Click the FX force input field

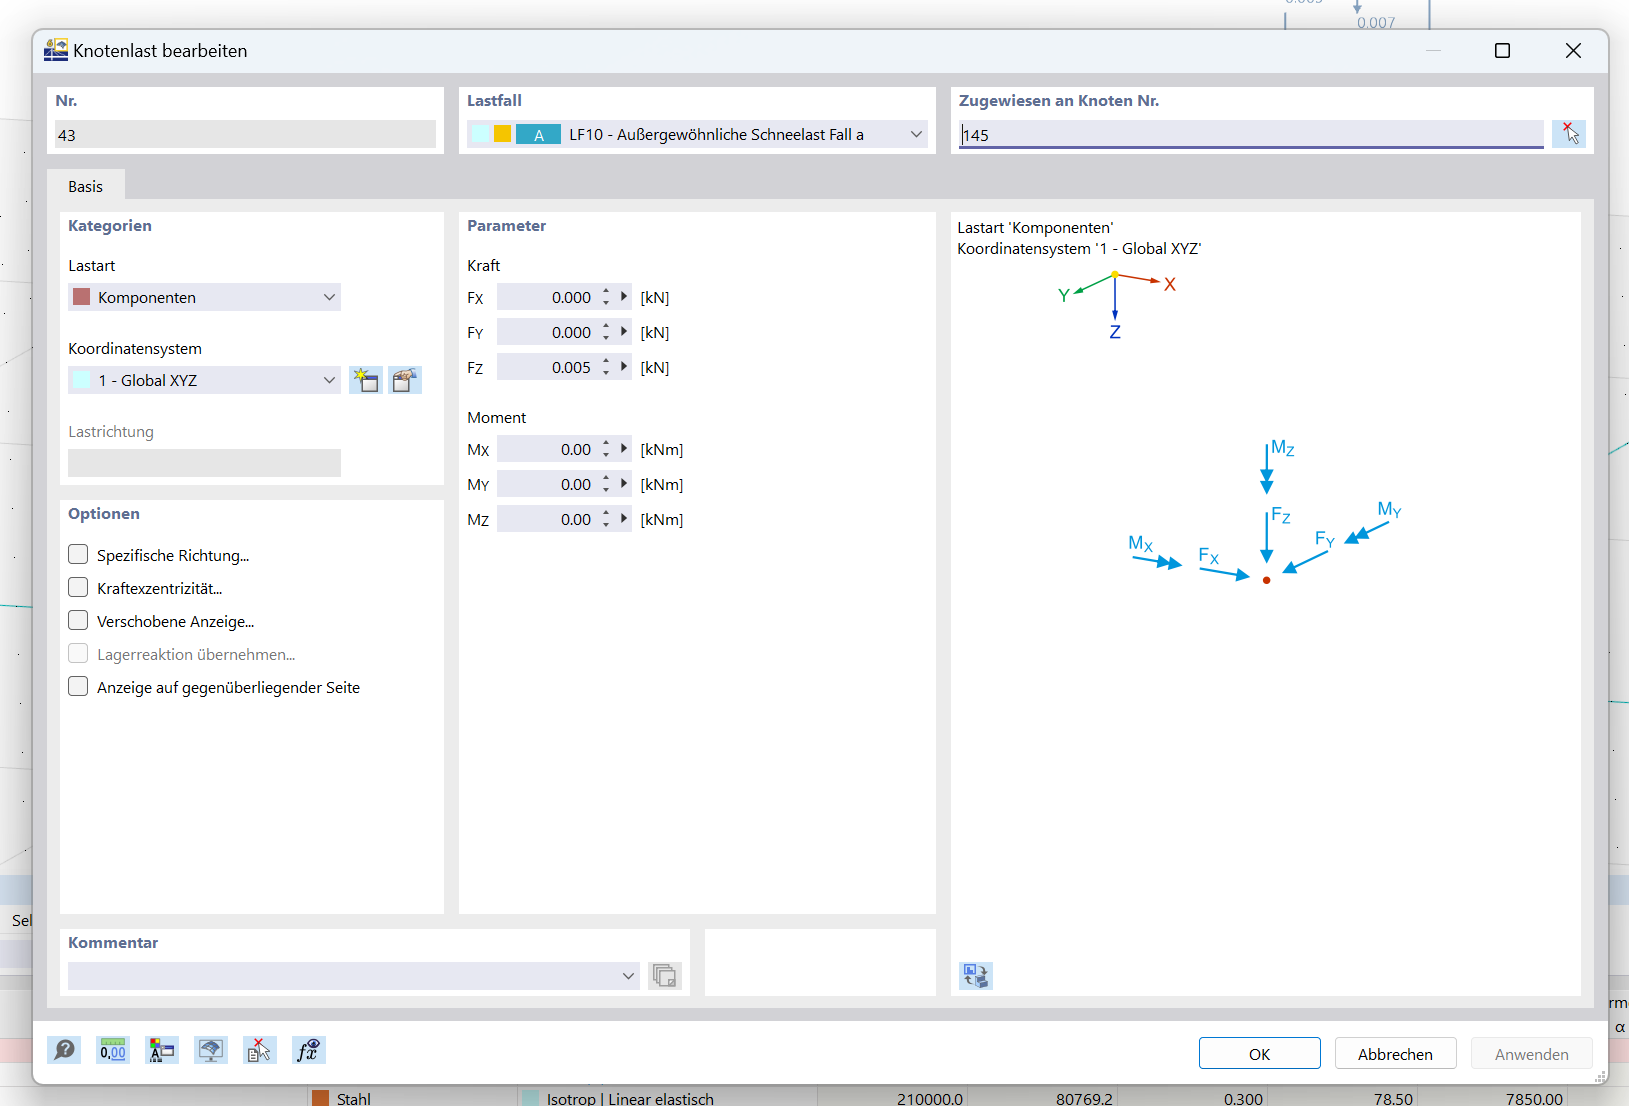coord(547,297)
